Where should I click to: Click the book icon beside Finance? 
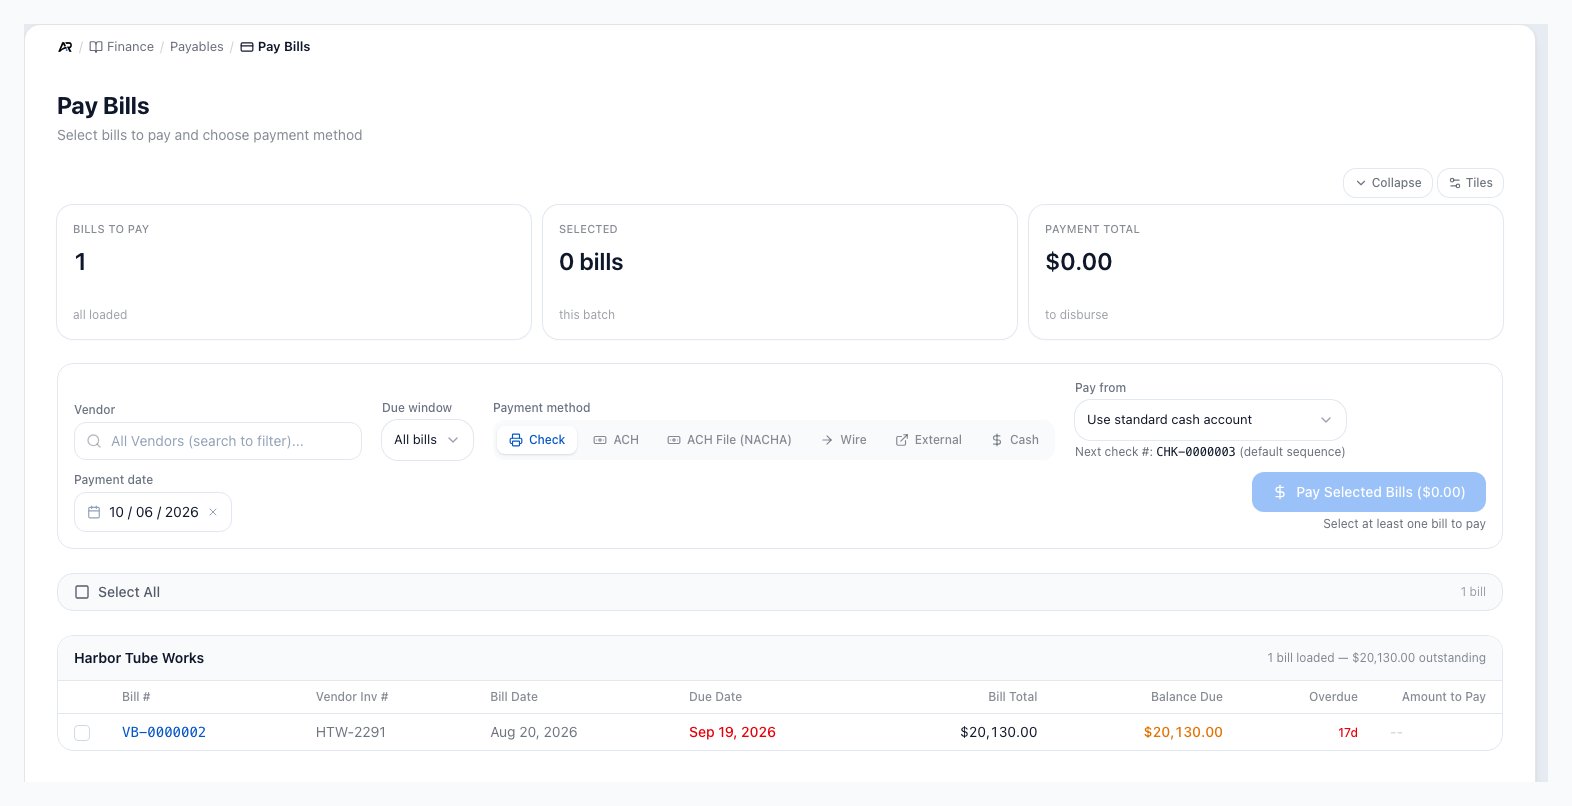(96, 47)
